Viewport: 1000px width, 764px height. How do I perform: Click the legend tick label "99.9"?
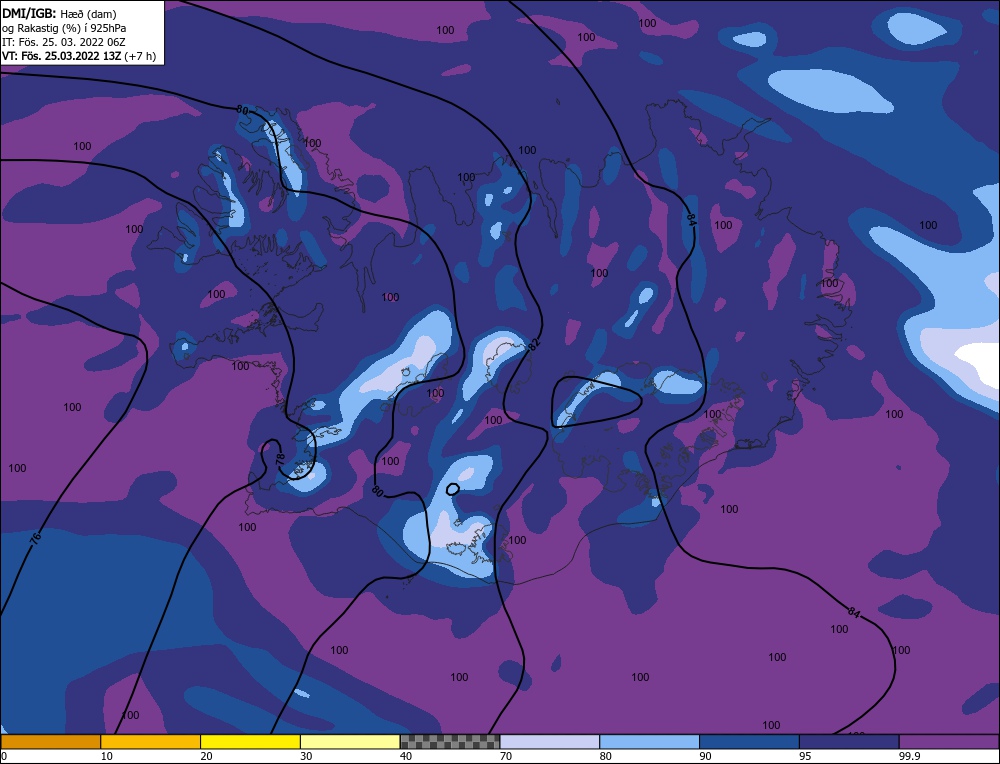pos(909,756)
